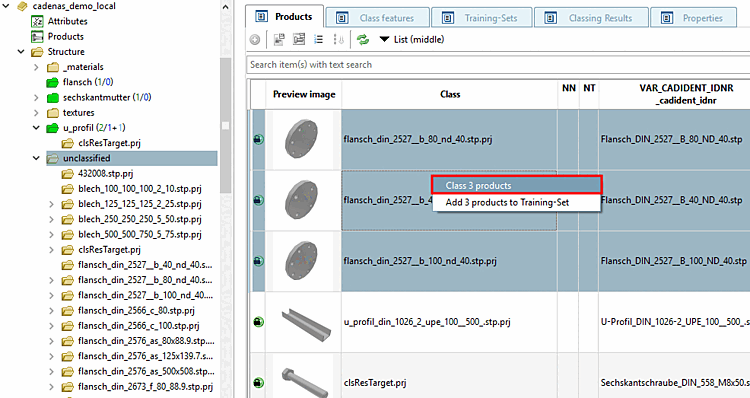
Task: Click the search items text field
Action: point(498,65)
